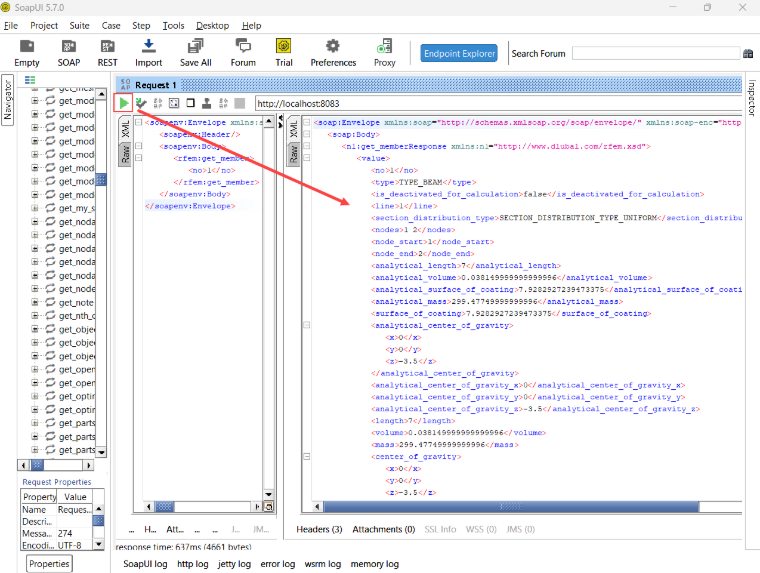Open Preferences gear
The image size is (760, 573).
coord(333,53)
